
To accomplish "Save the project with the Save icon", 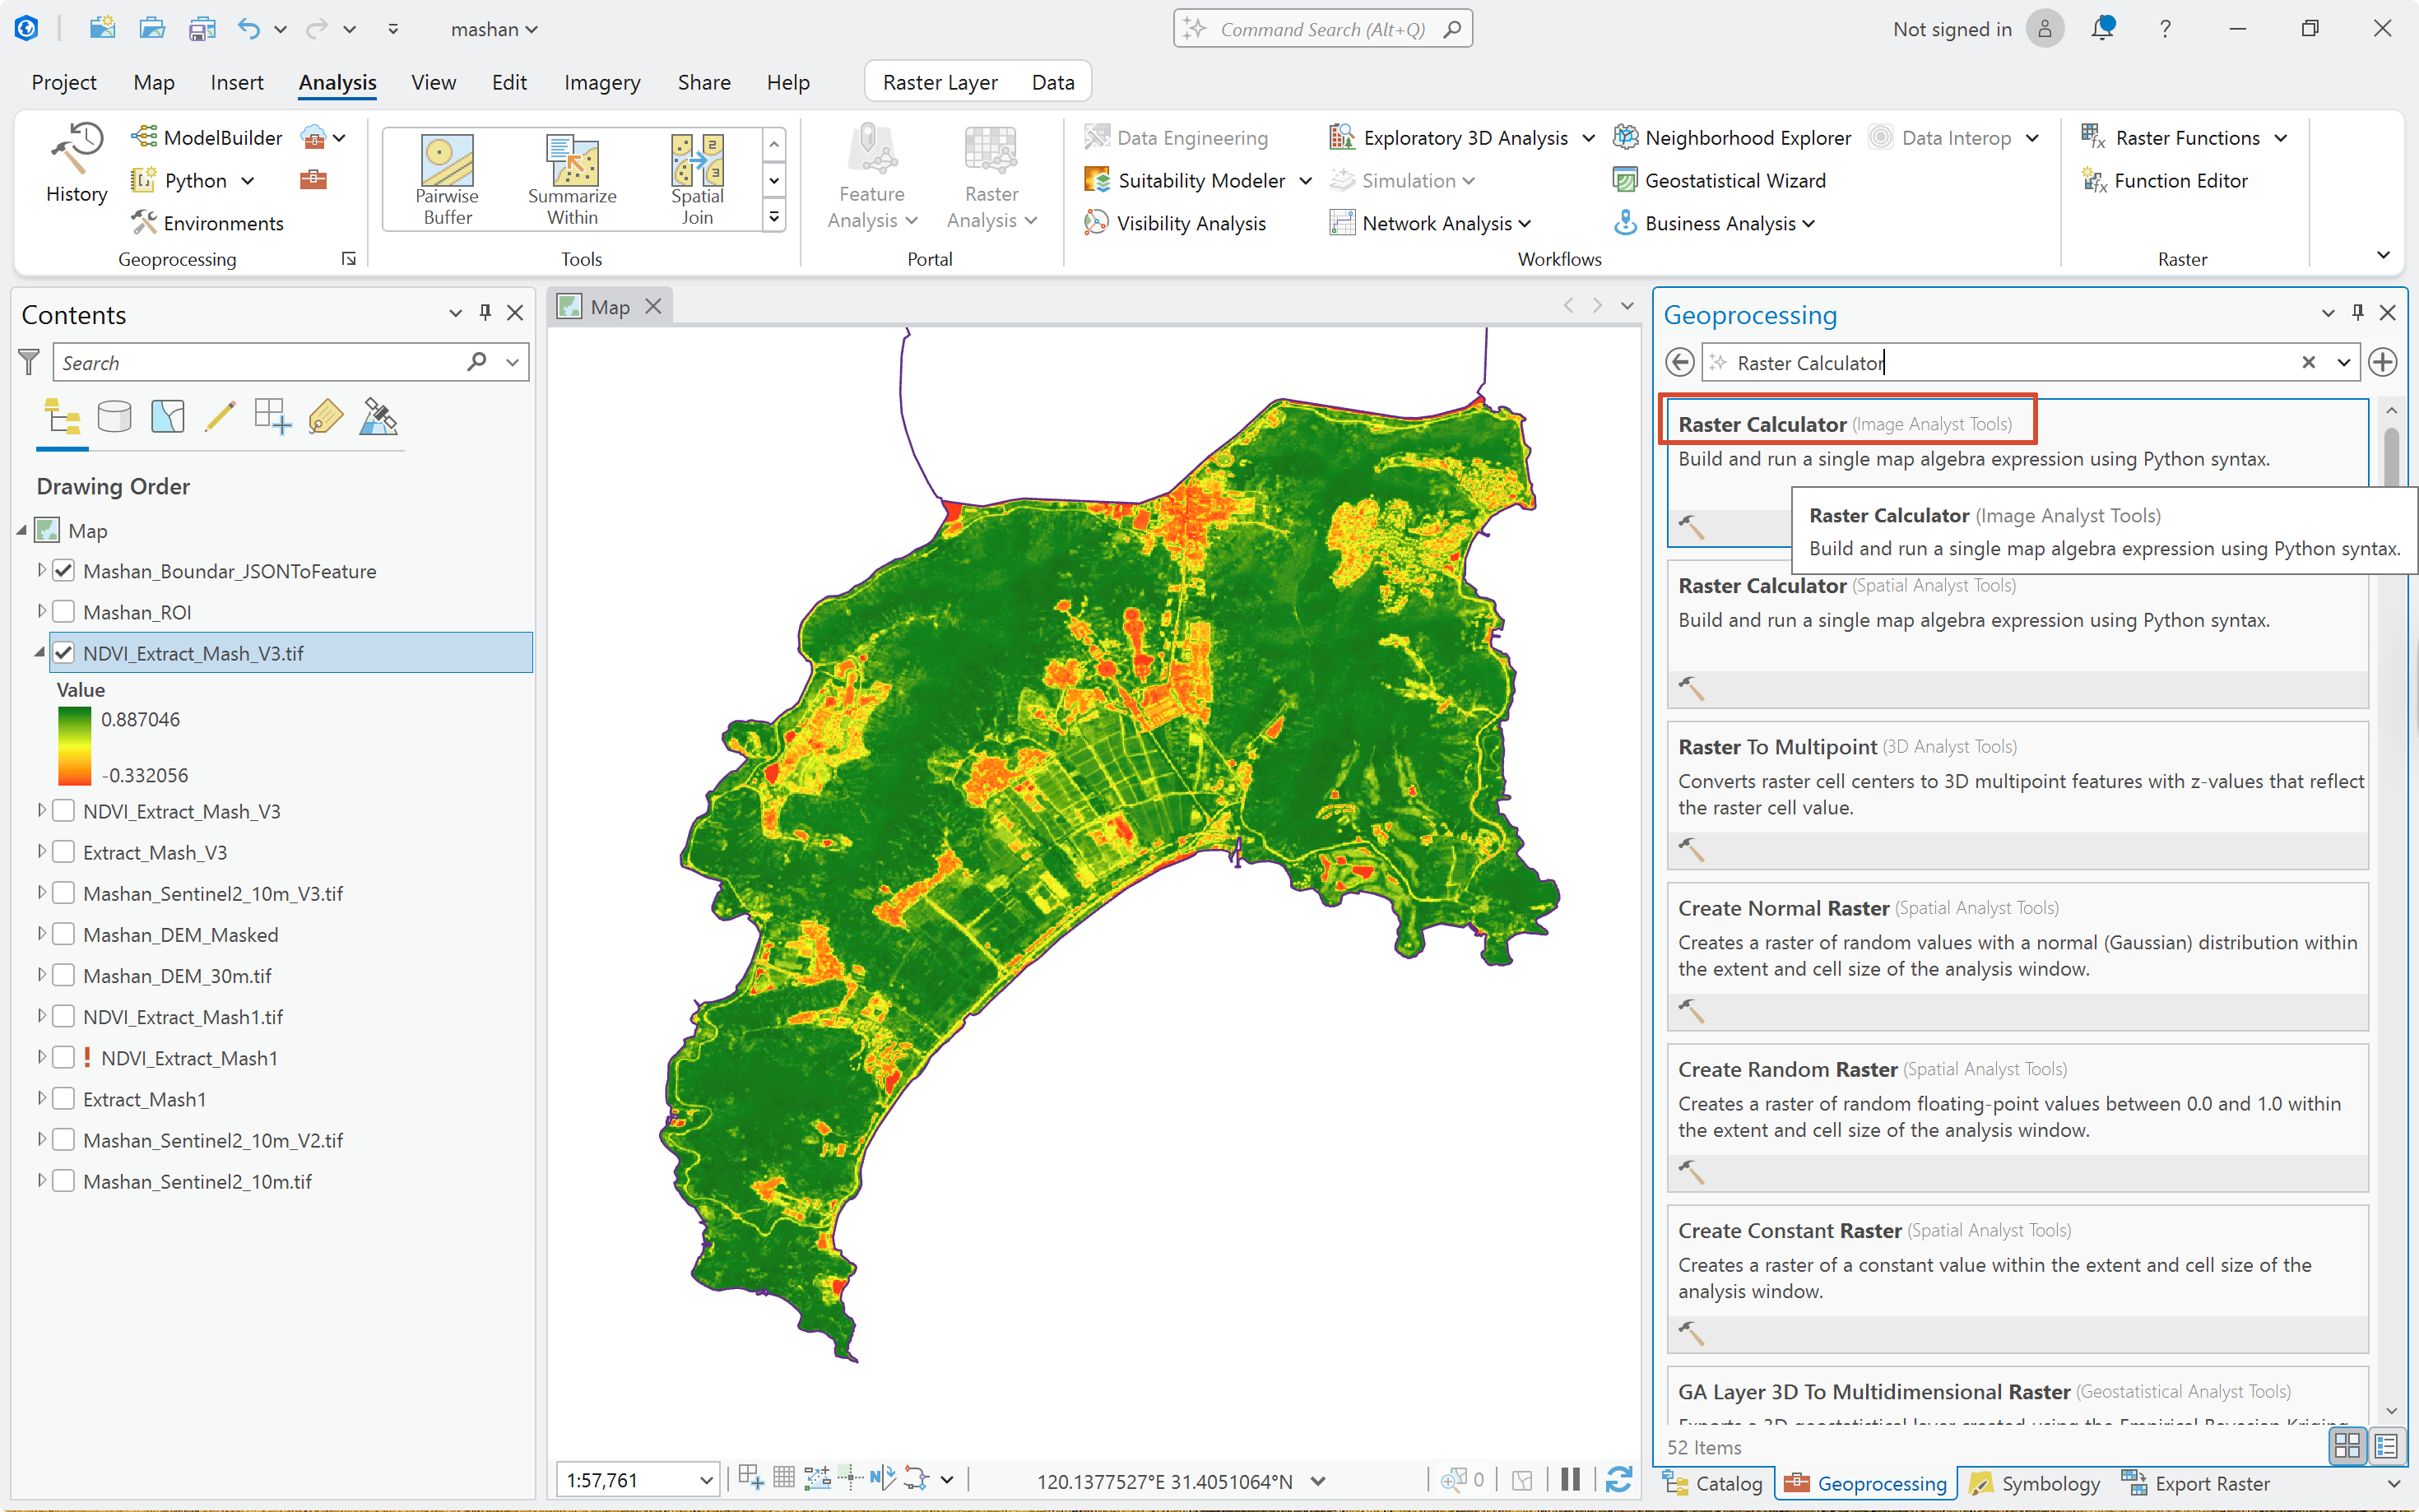I will (x=202, y=28).
